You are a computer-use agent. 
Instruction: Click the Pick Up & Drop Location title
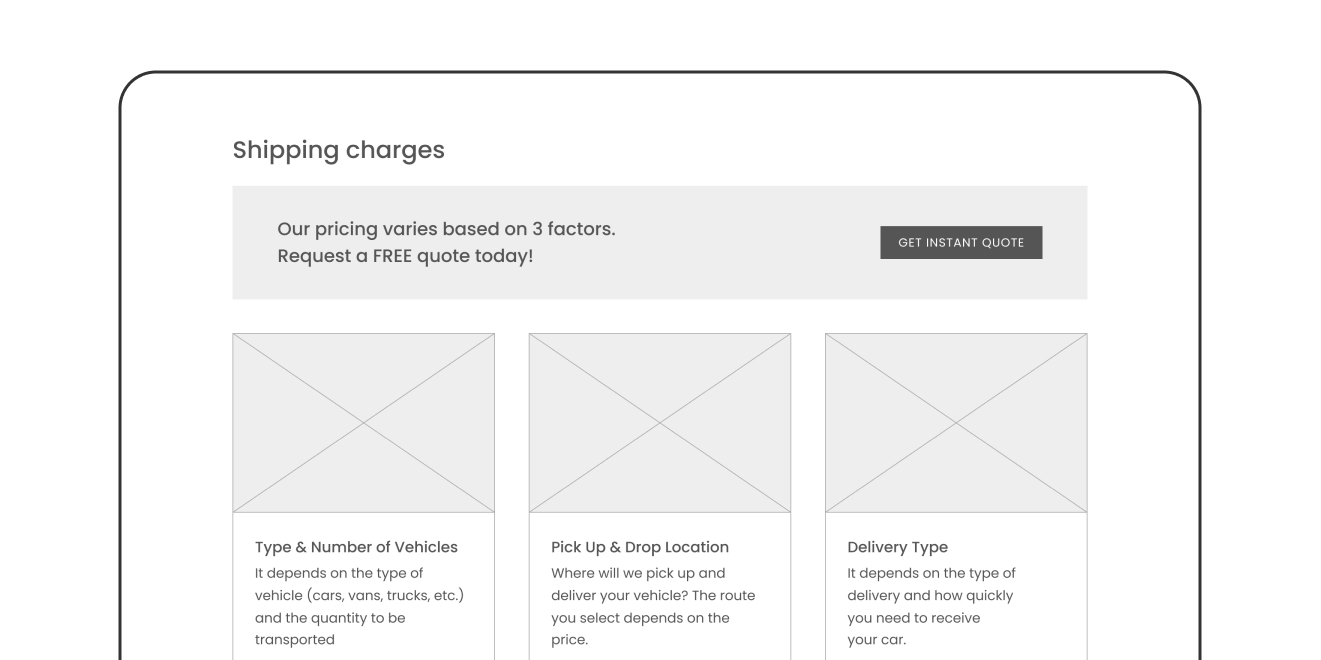(640, 547)
